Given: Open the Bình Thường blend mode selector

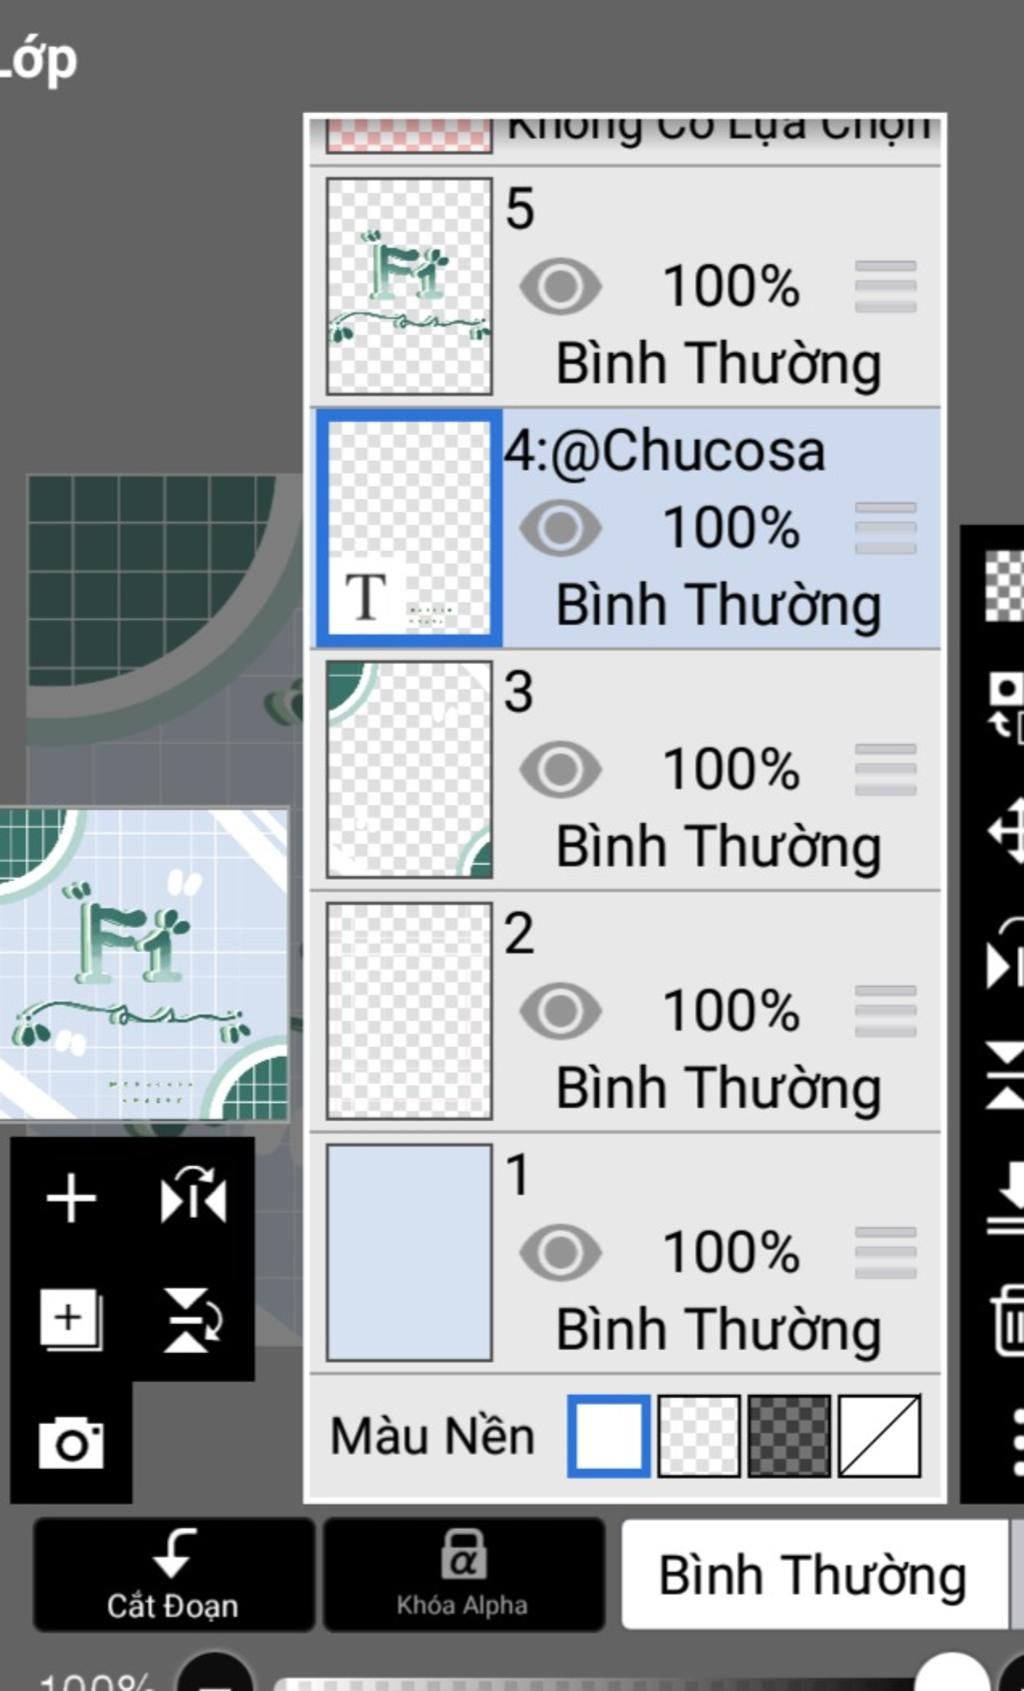Looking at the screenshot, I should 814,1576.
